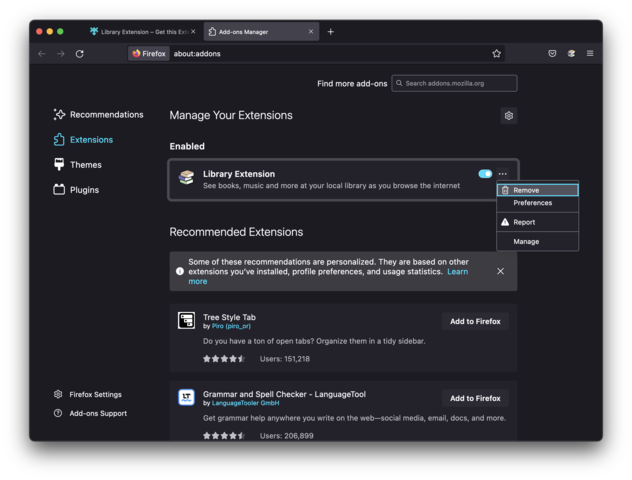Open Themes in the sidebar
The height and width of the screenshot is (480, 632).
(x=77, y=164)
